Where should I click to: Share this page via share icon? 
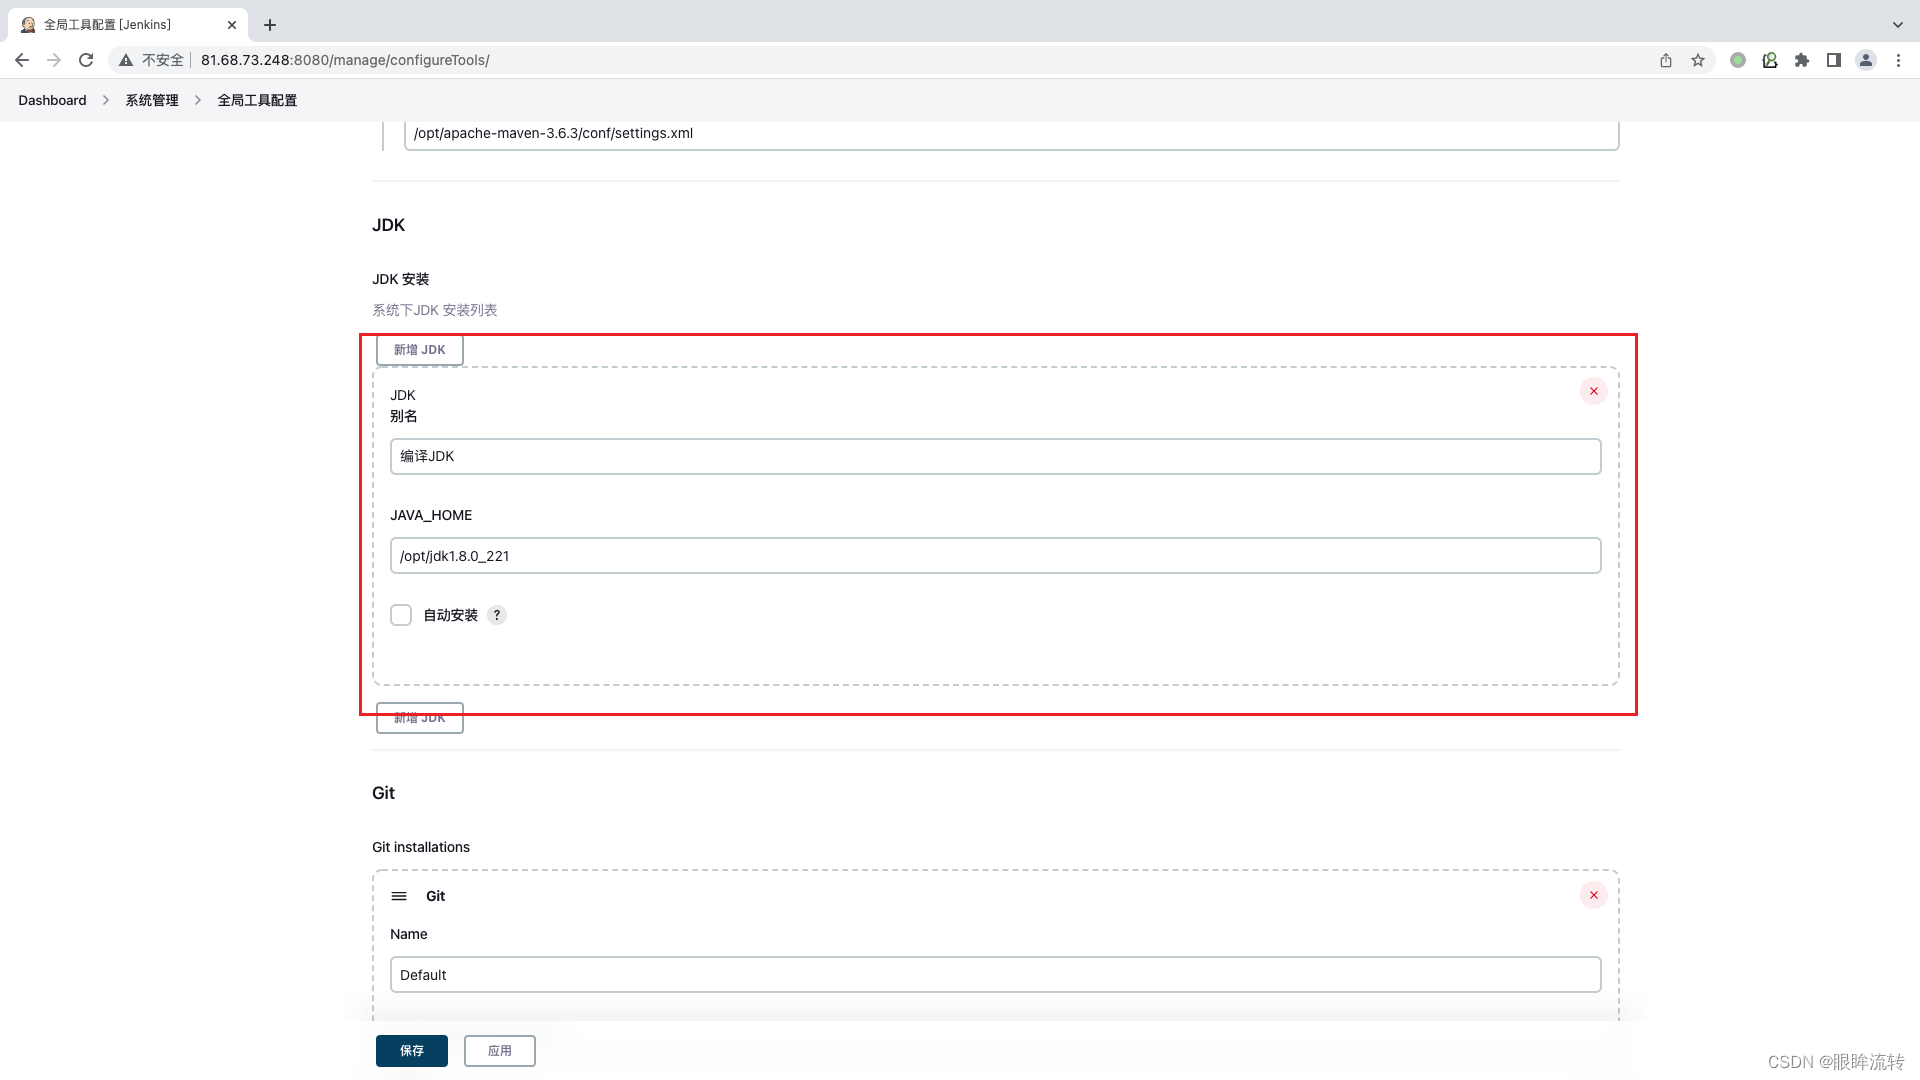1666,60
